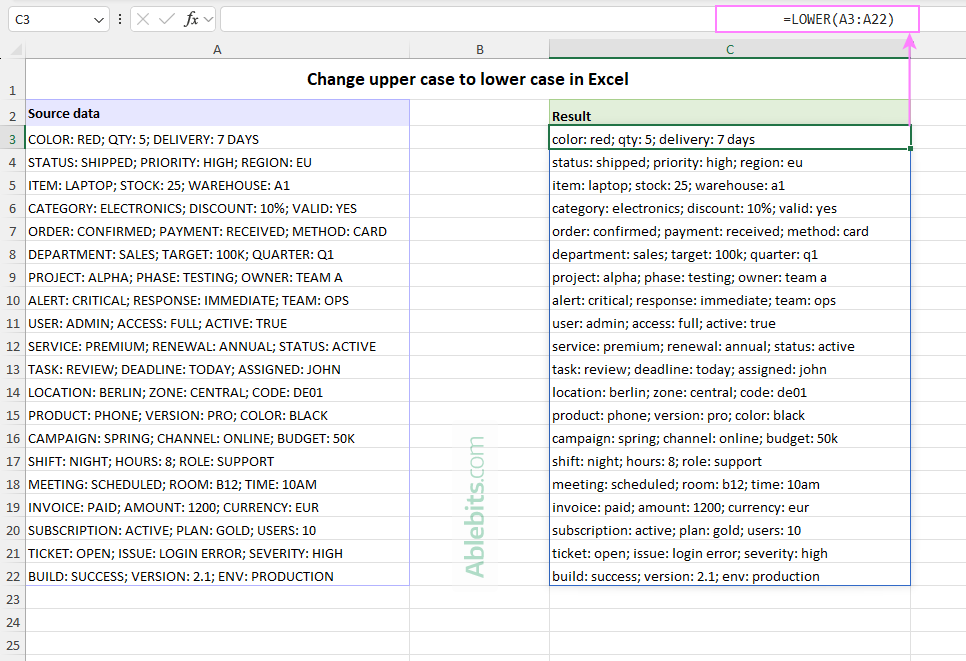Click the fill handle on the selected range corner
Screen dimensions: 966x661
tap(909, 146)
